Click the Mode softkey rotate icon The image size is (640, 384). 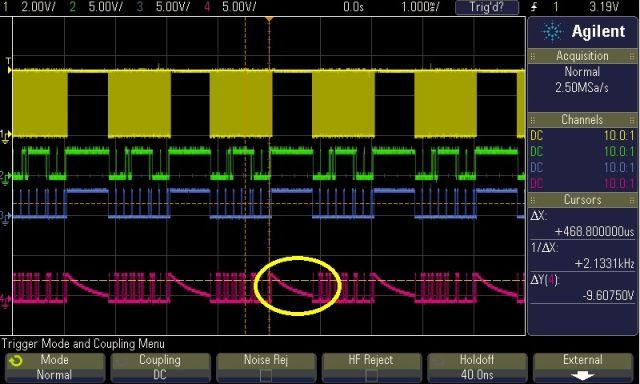pyautogui.click(x=16, y=361)
